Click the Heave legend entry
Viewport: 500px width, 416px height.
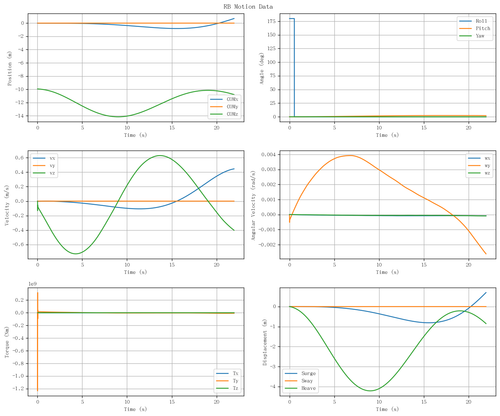pyautogui.click(x=300, y=388)
